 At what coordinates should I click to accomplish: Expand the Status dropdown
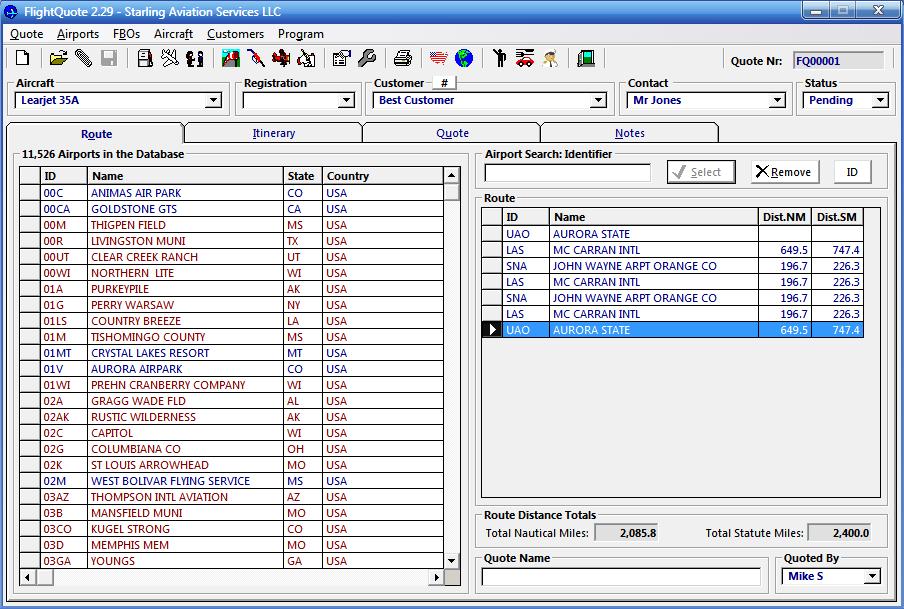(880, 101)
